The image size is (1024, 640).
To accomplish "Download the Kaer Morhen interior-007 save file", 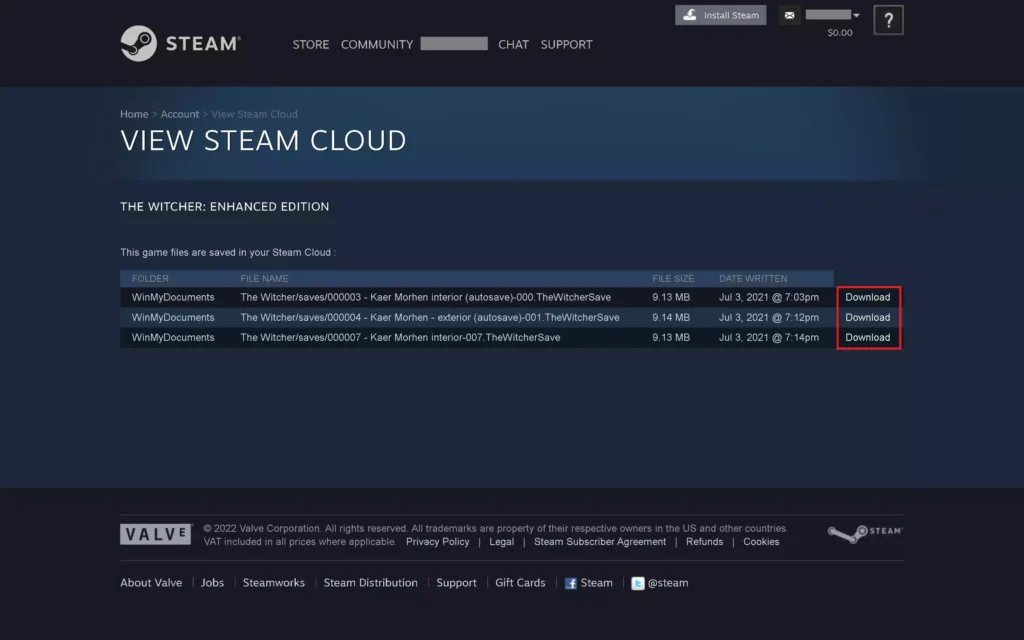I will (x=867, y=338).
